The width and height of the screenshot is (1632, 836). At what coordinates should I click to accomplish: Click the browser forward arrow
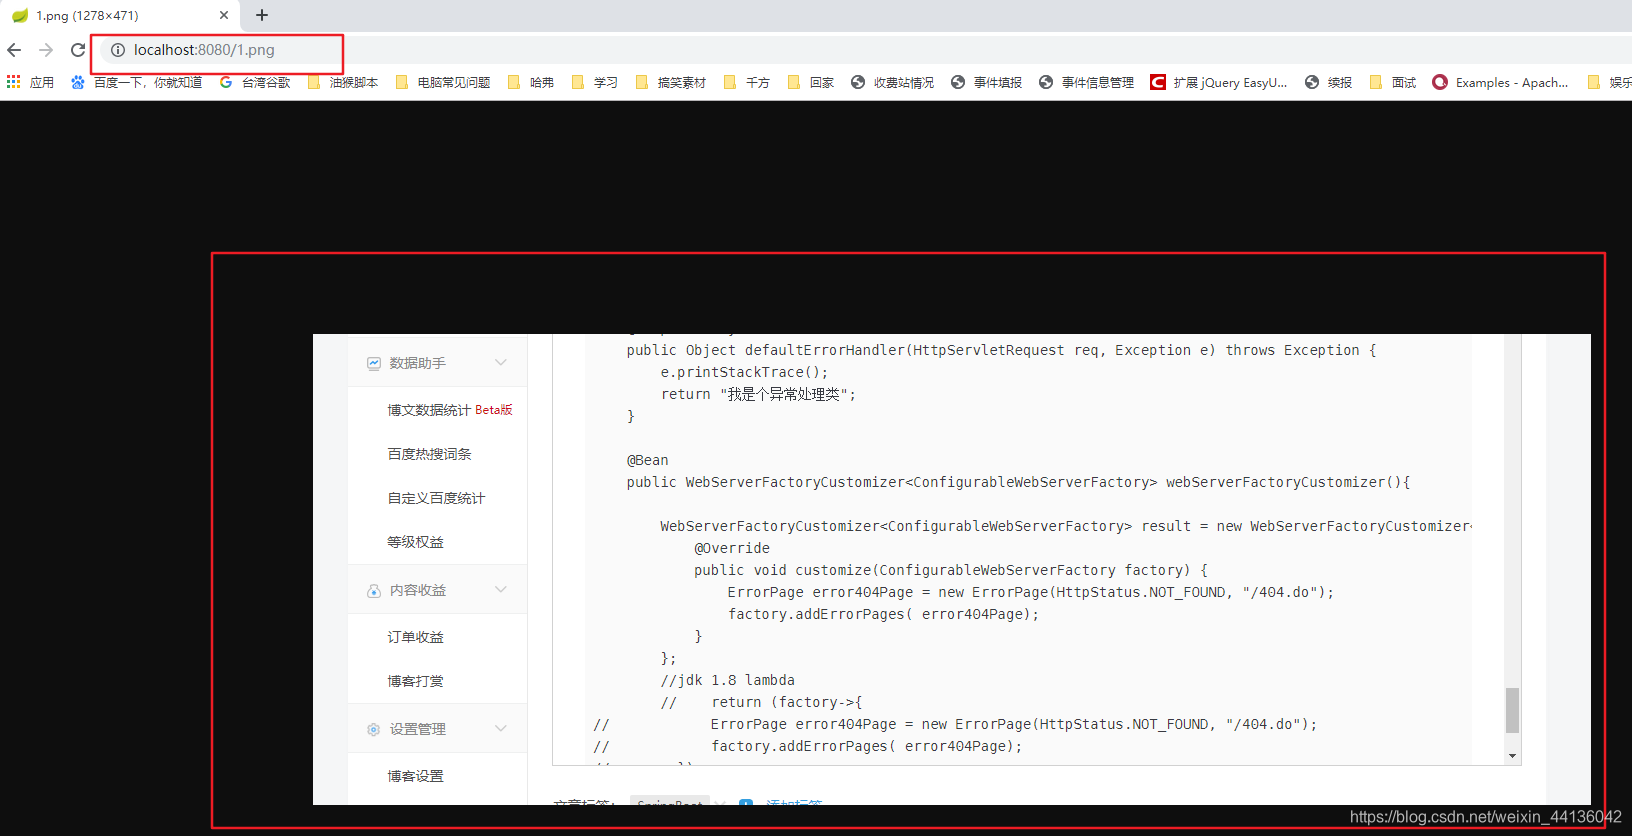(46, 50)
